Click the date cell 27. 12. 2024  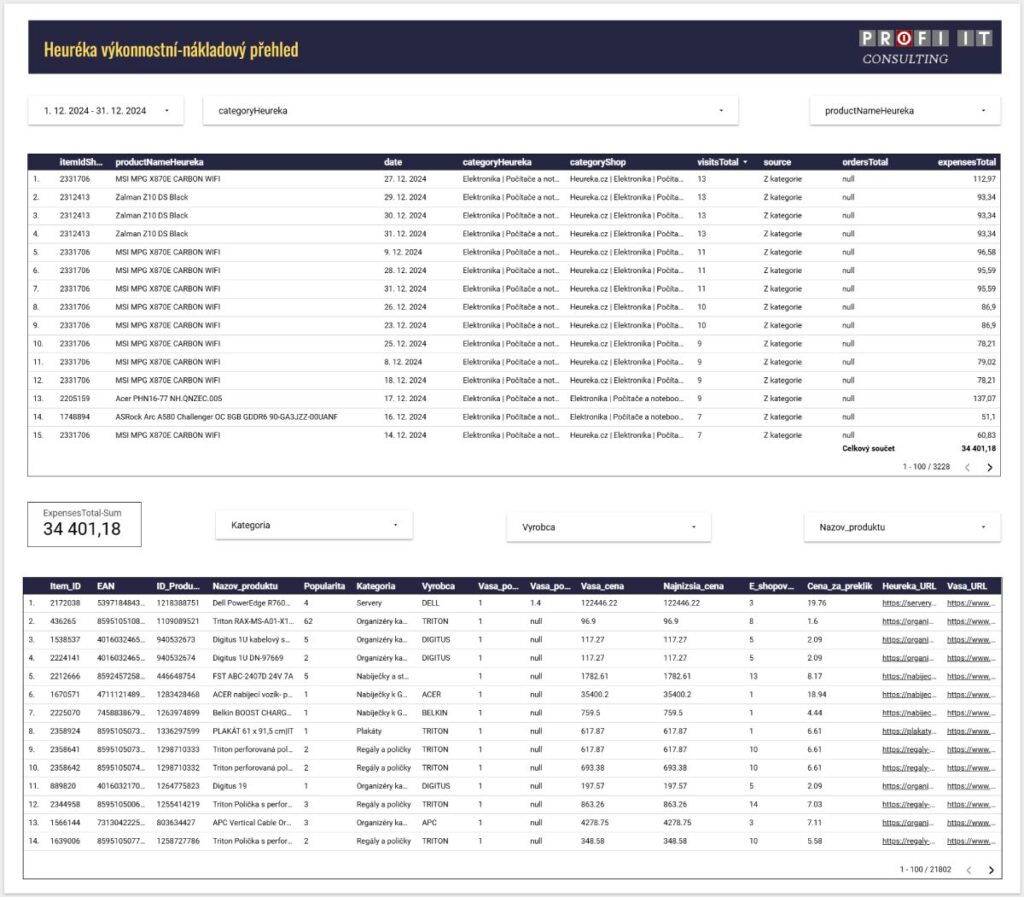(x=405, y=179)
